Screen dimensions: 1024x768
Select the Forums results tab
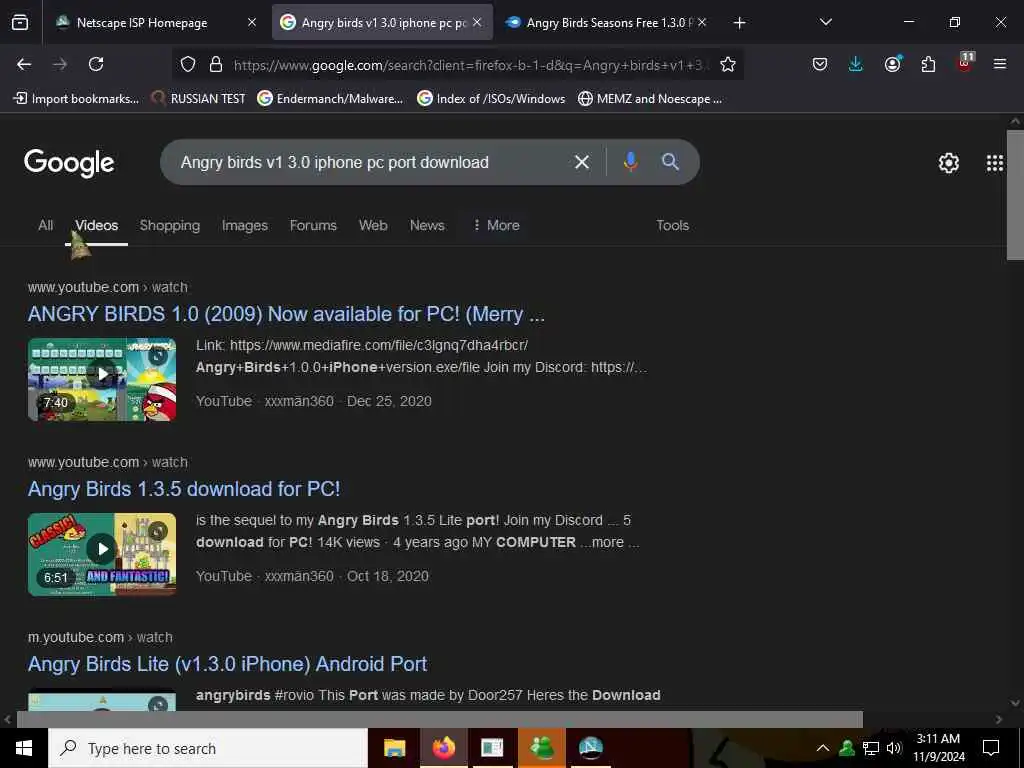[x=313, y=225]
